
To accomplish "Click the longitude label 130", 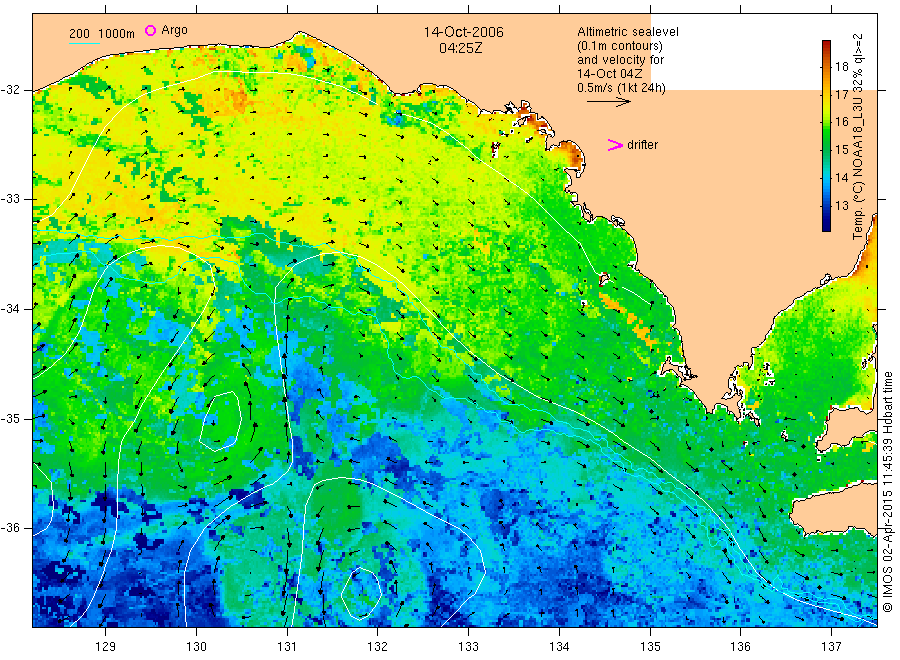I will point(196,647).
